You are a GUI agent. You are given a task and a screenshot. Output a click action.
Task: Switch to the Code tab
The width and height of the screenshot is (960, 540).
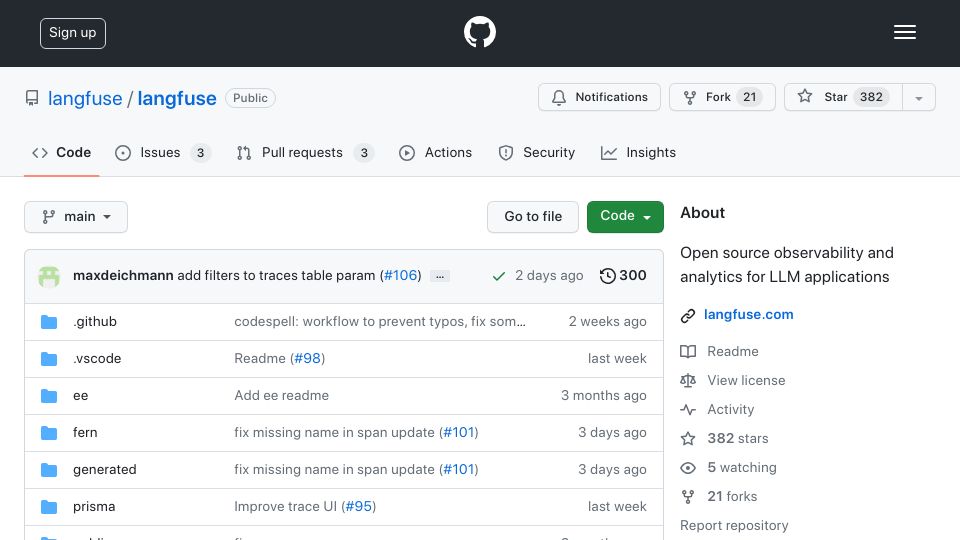(x=61, y=152)
